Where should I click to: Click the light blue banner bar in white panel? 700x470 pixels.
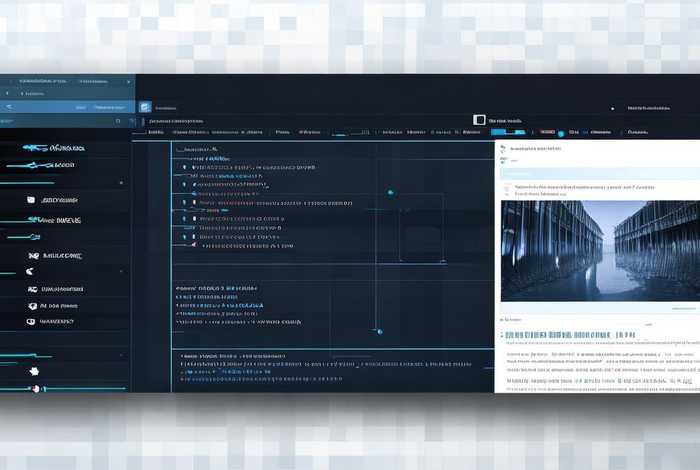[597, 171]
